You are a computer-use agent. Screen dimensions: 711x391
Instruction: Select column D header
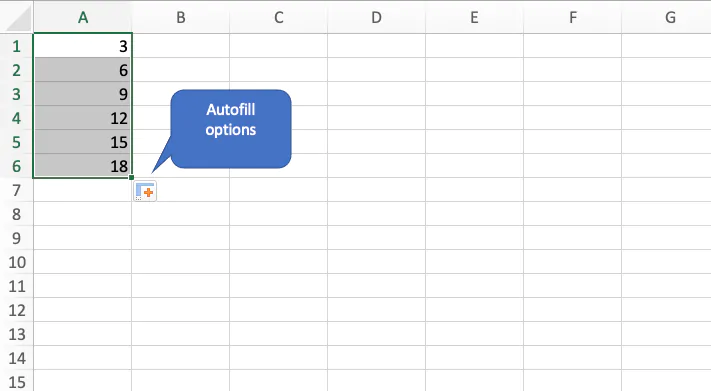tap(376, 18)
